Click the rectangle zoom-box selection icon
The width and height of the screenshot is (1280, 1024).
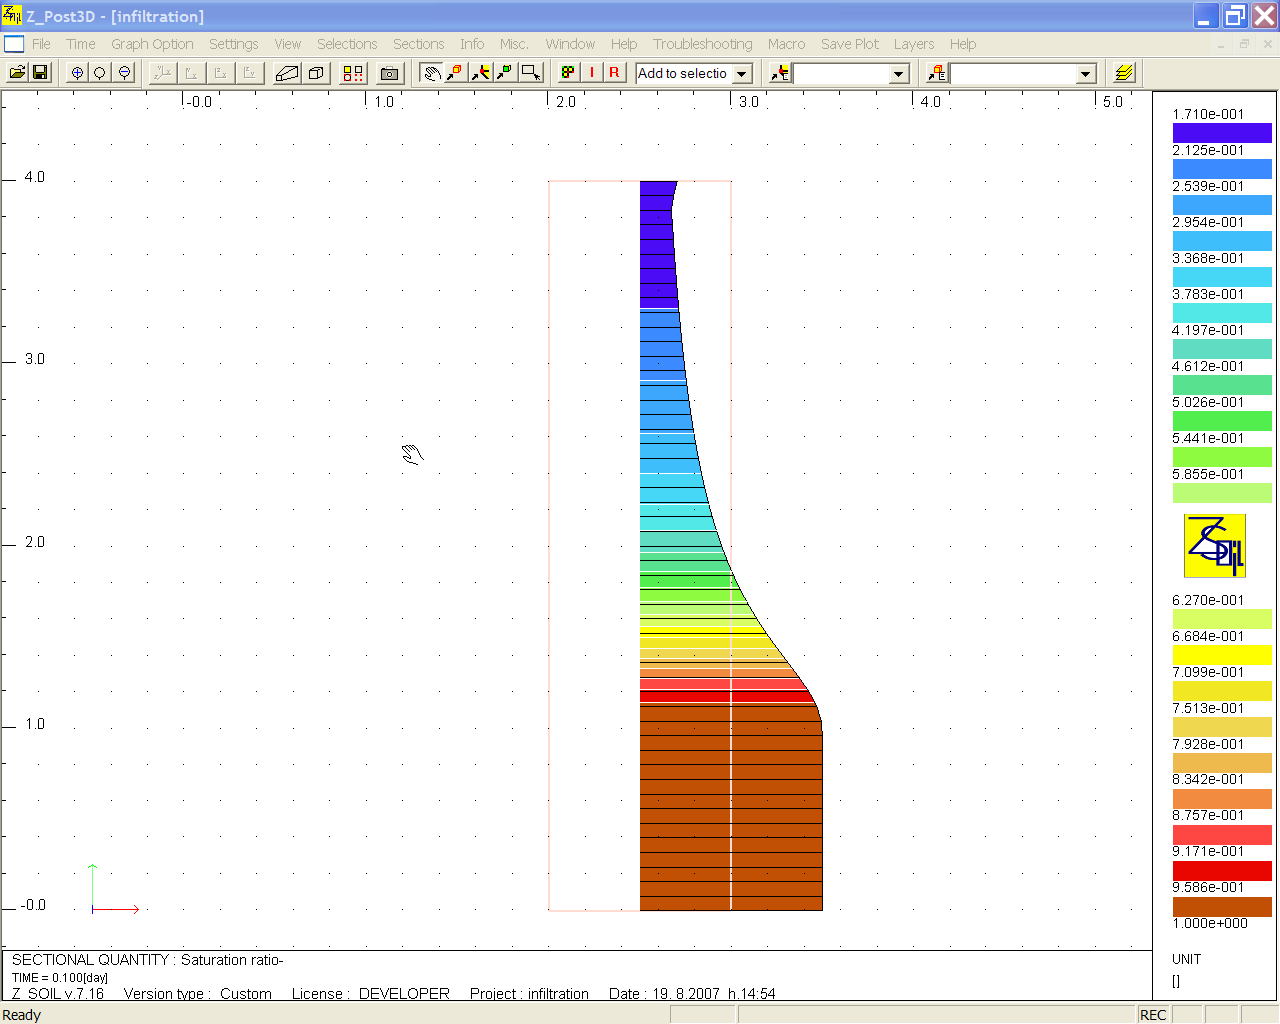[531, 73]
